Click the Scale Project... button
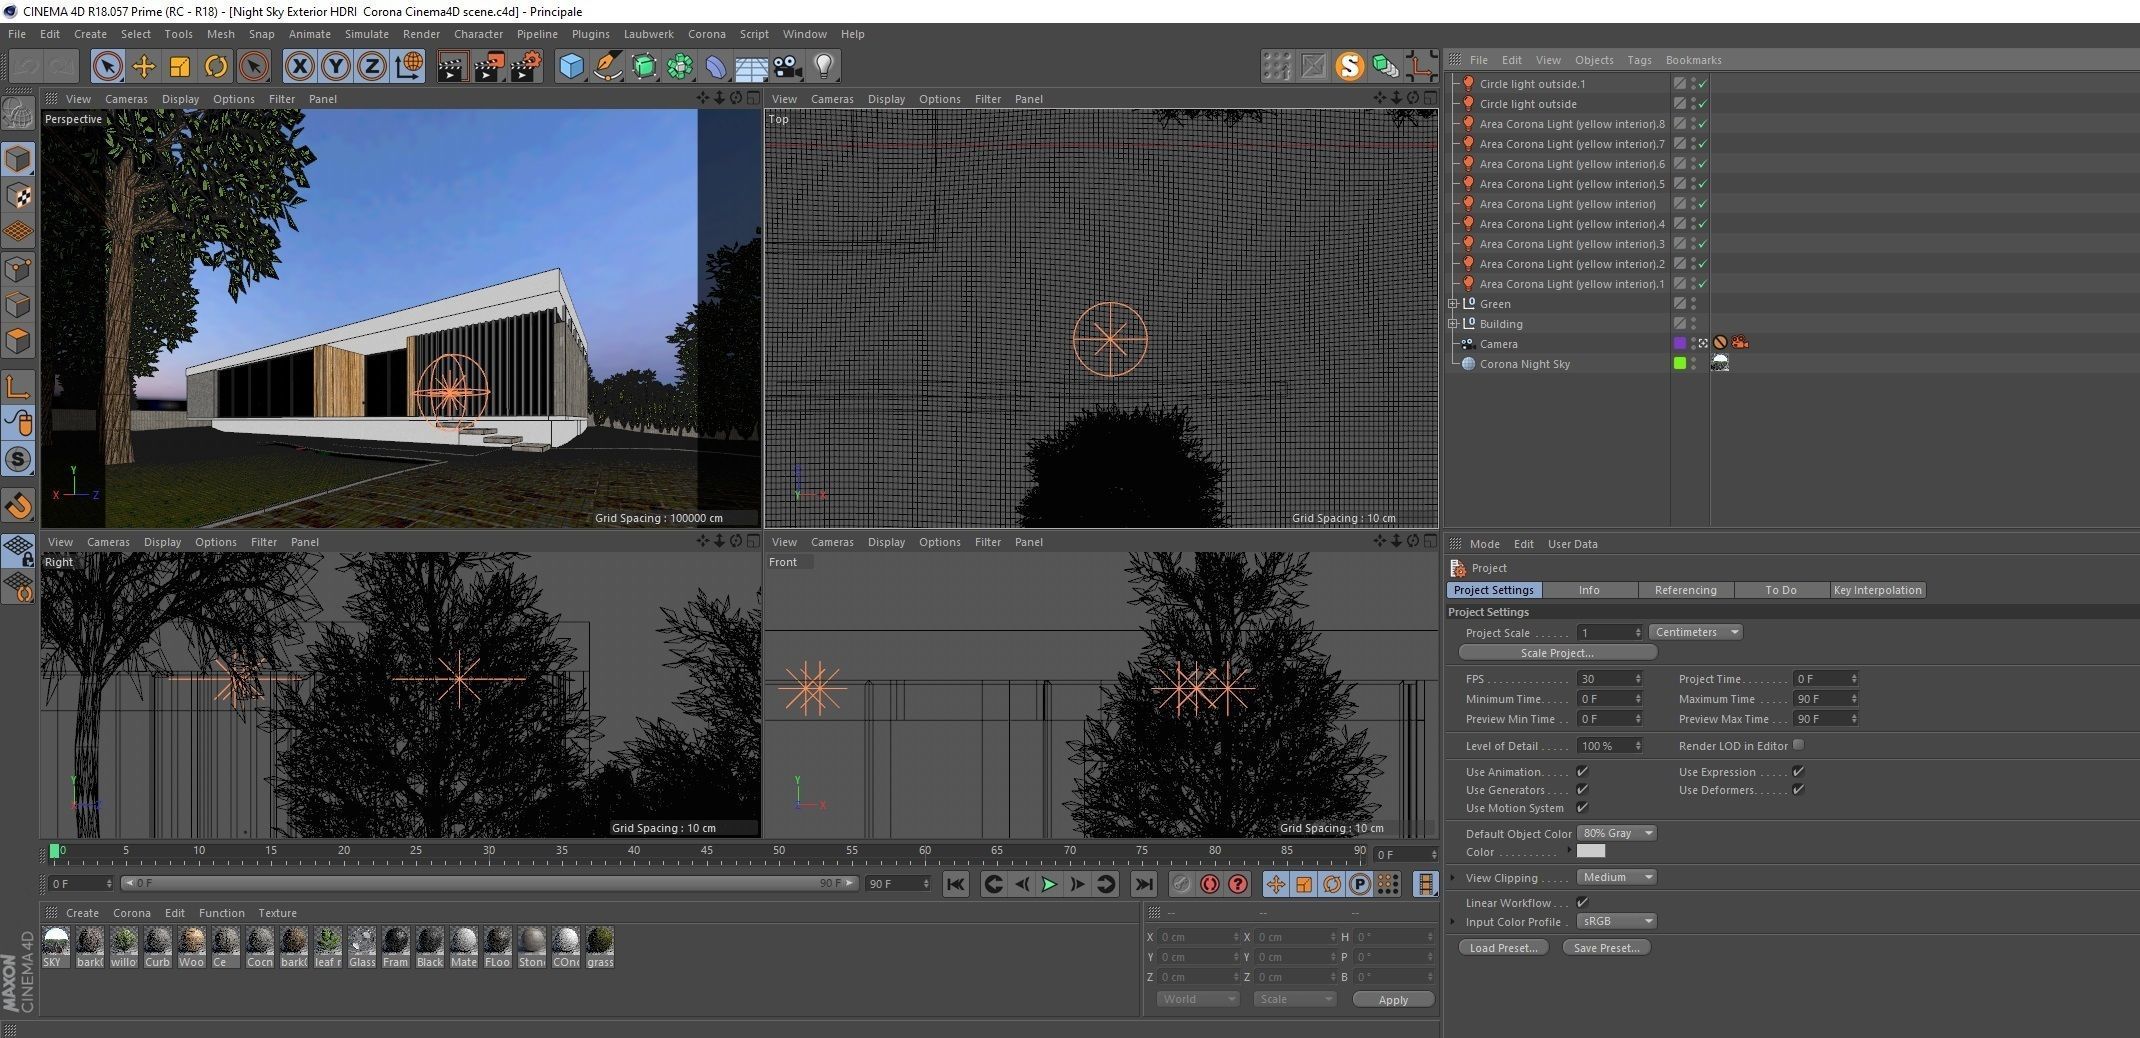The height and width of the screenshot is (1038, 2140). click(1557, 653)
